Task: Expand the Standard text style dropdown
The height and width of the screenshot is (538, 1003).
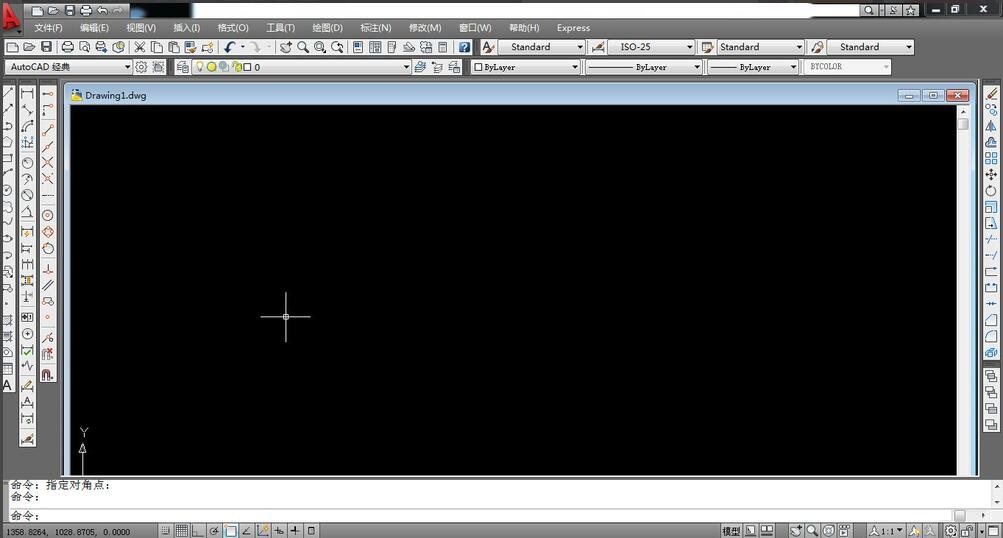Action: click(x=580, y=47)
